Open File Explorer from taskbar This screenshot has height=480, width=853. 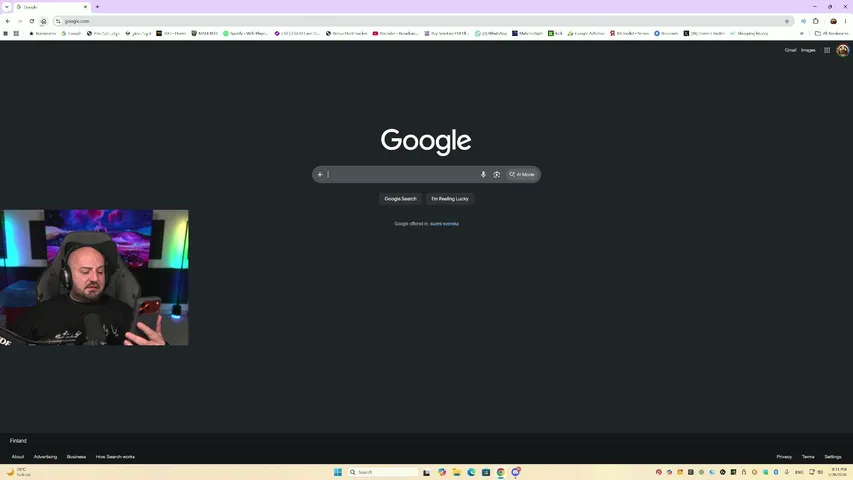(456, 472)
